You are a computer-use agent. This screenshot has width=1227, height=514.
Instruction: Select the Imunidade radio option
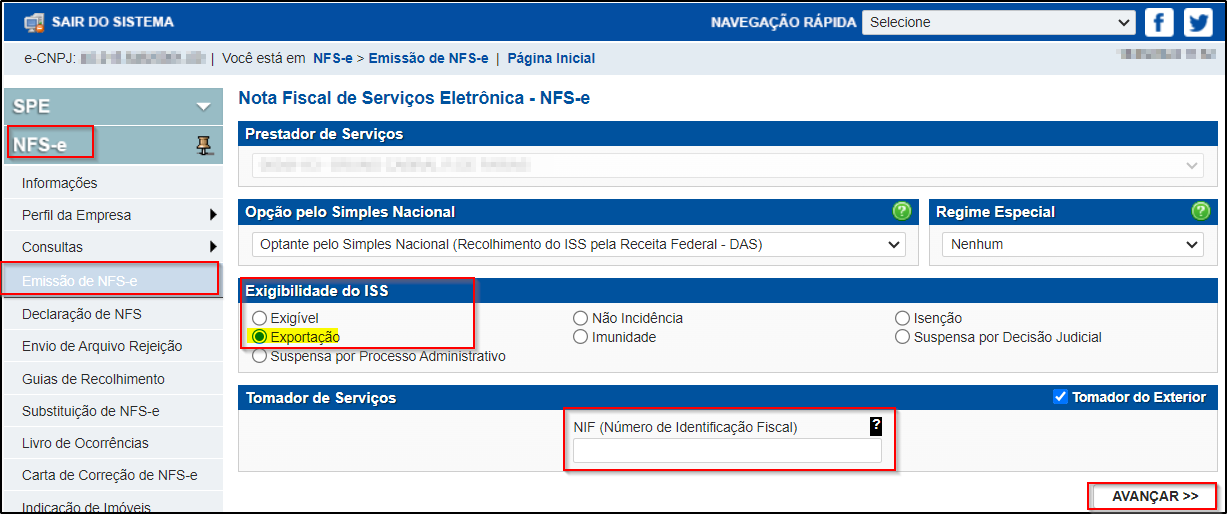point(581,337)
